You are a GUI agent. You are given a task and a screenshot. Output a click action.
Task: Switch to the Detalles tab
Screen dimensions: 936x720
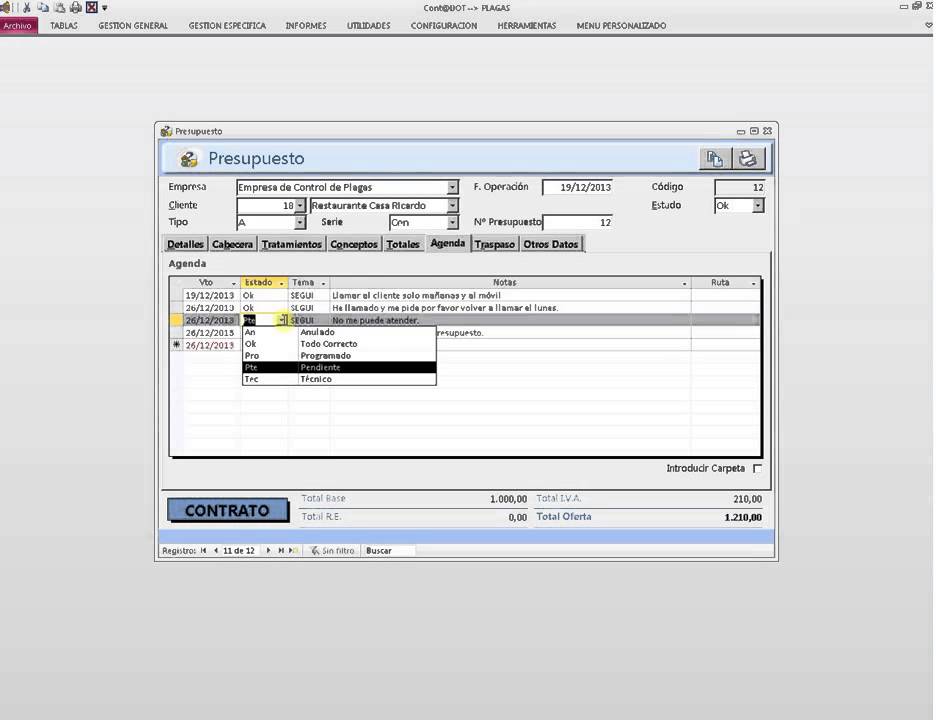click(185, 244)
